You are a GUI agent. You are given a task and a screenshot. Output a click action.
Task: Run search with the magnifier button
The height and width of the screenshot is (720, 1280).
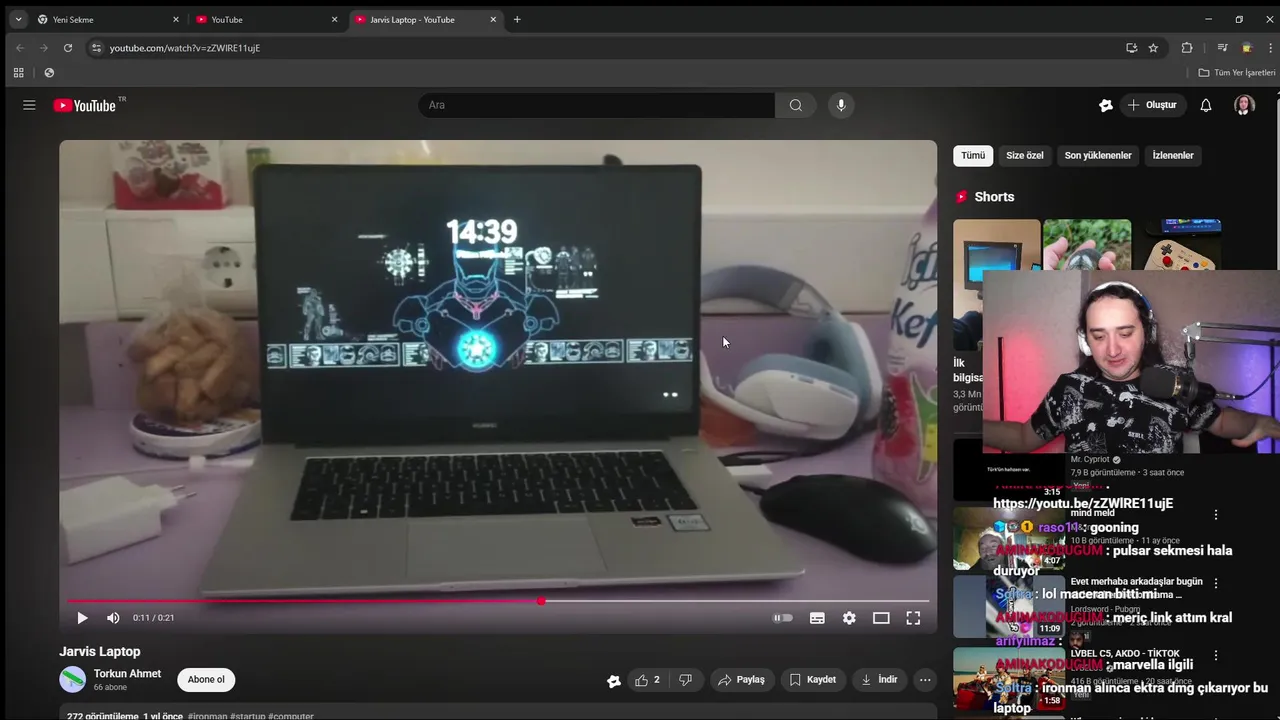795,105
